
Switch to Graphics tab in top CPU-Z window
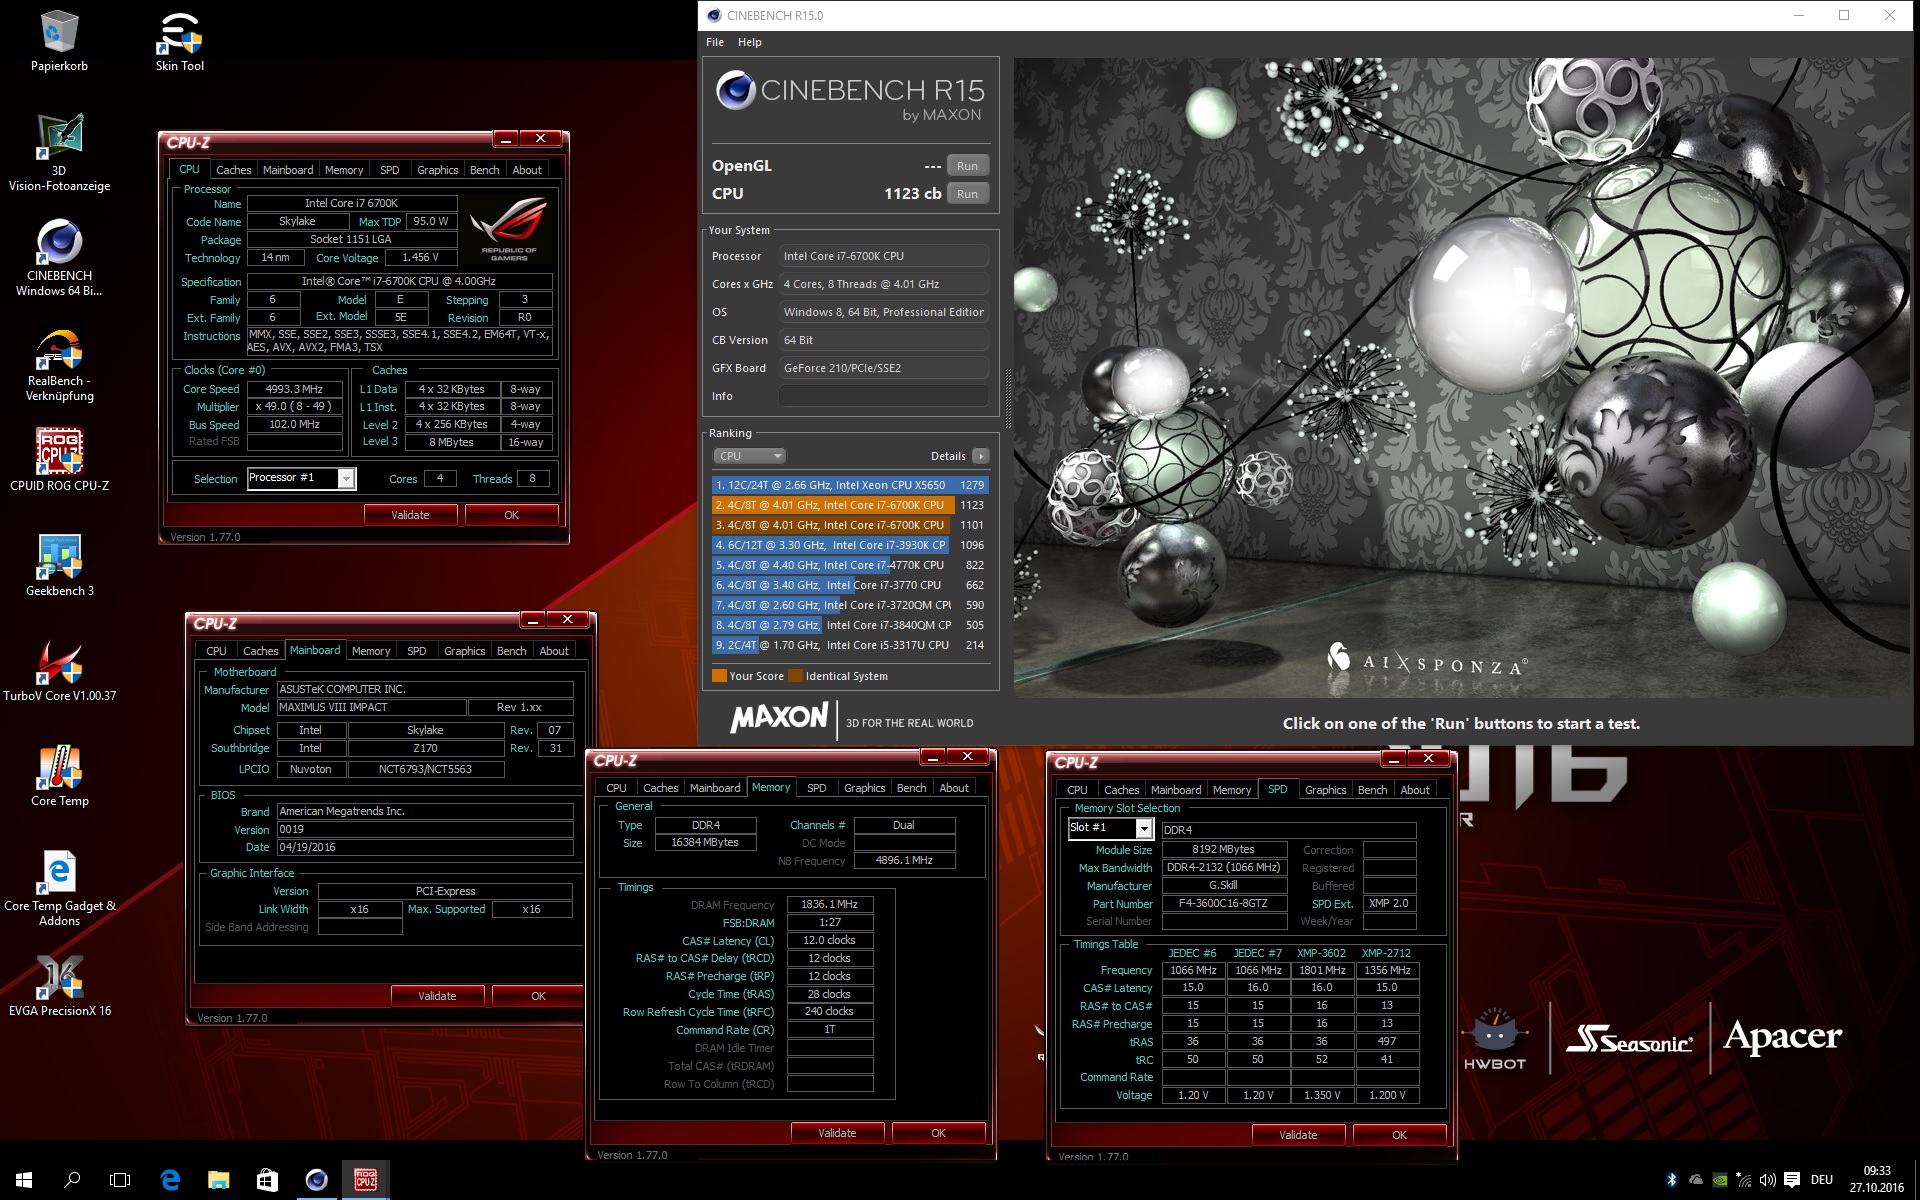438,170
